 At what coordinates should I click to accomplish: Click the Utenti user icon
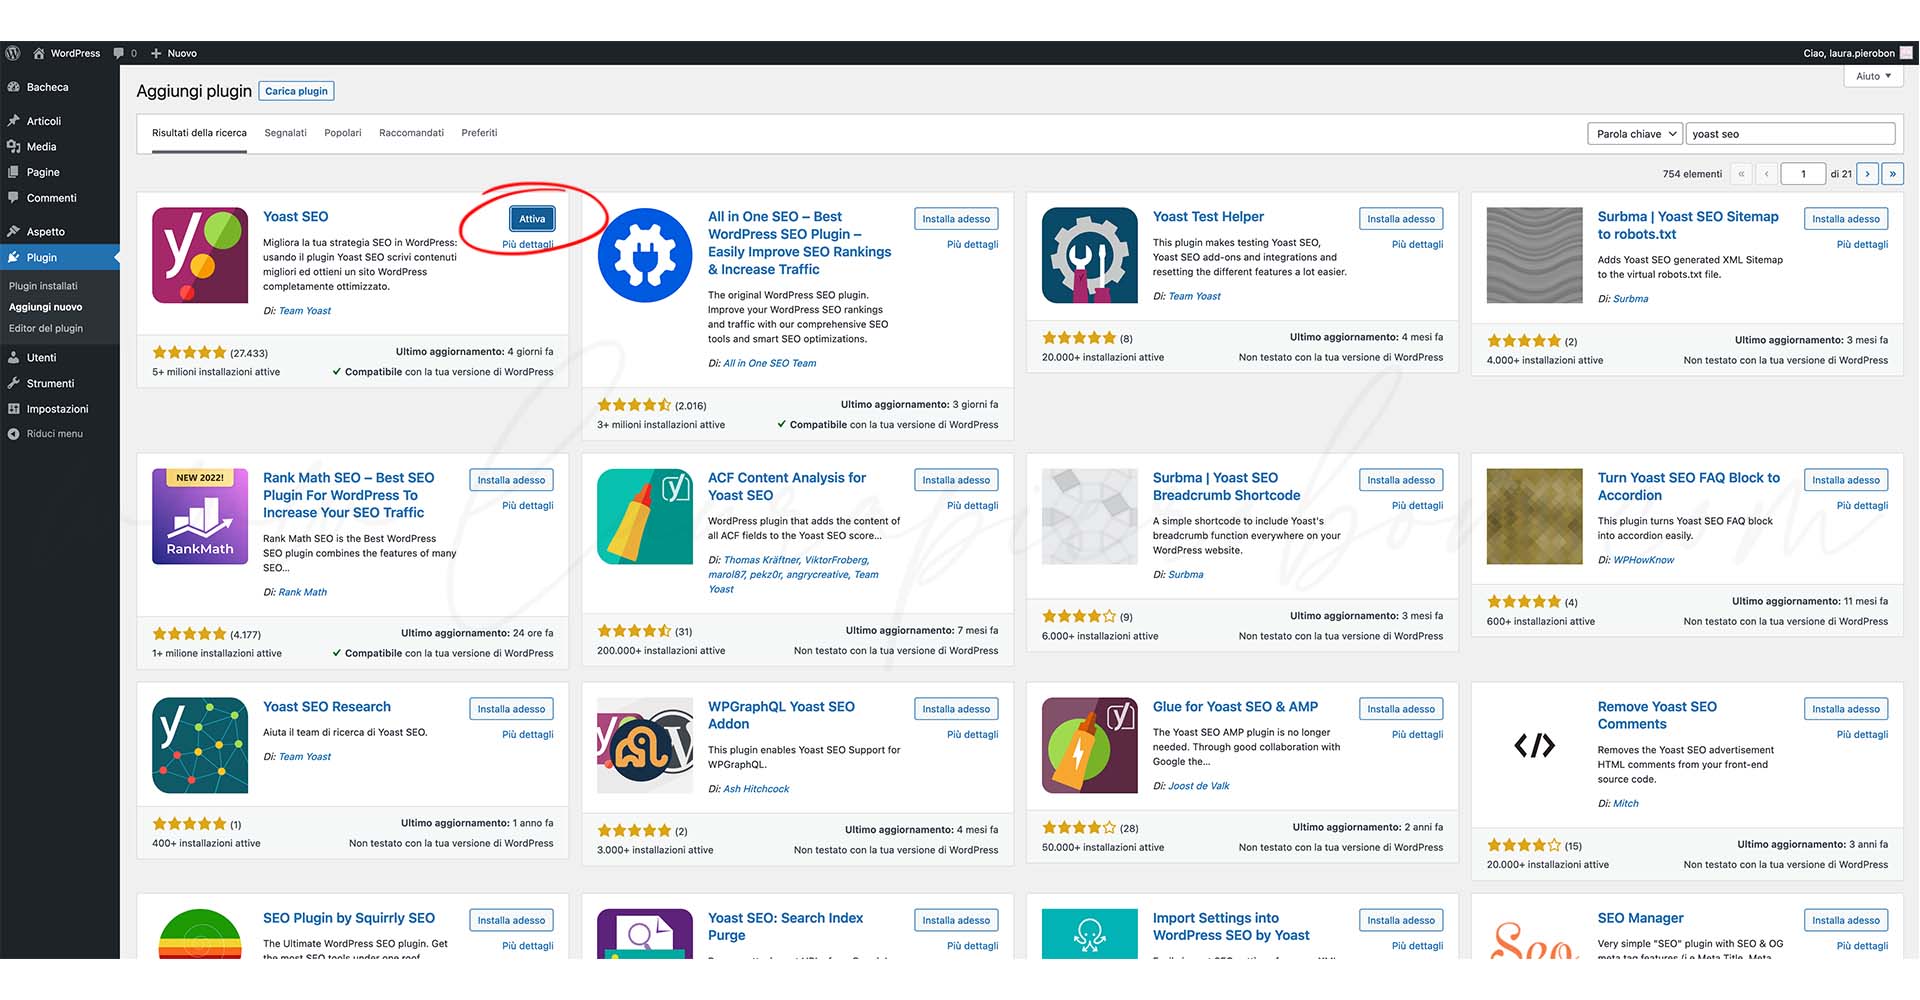(14, 357)
